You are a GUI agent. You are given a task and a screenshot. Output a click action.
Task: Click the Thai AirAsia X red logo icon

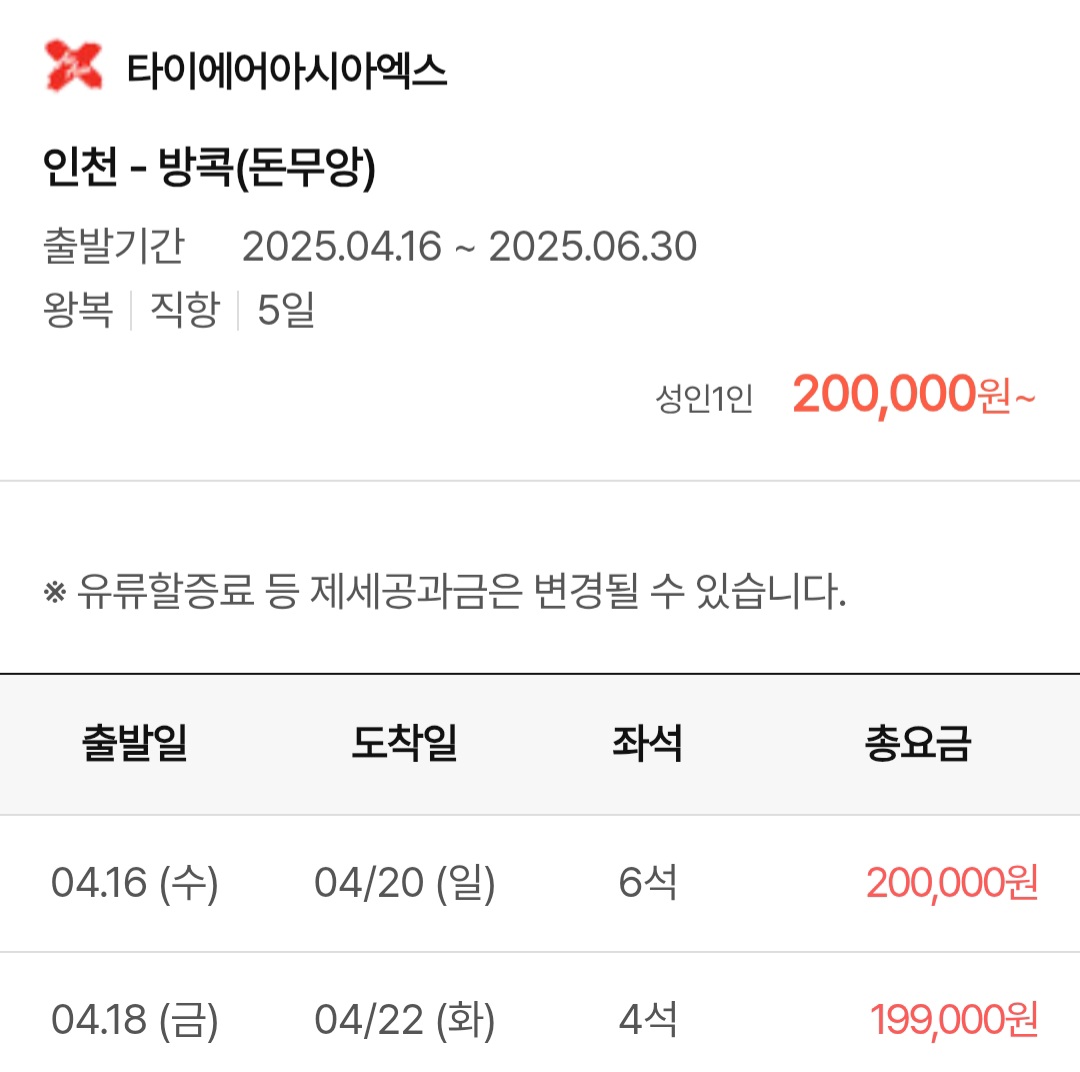73,66
